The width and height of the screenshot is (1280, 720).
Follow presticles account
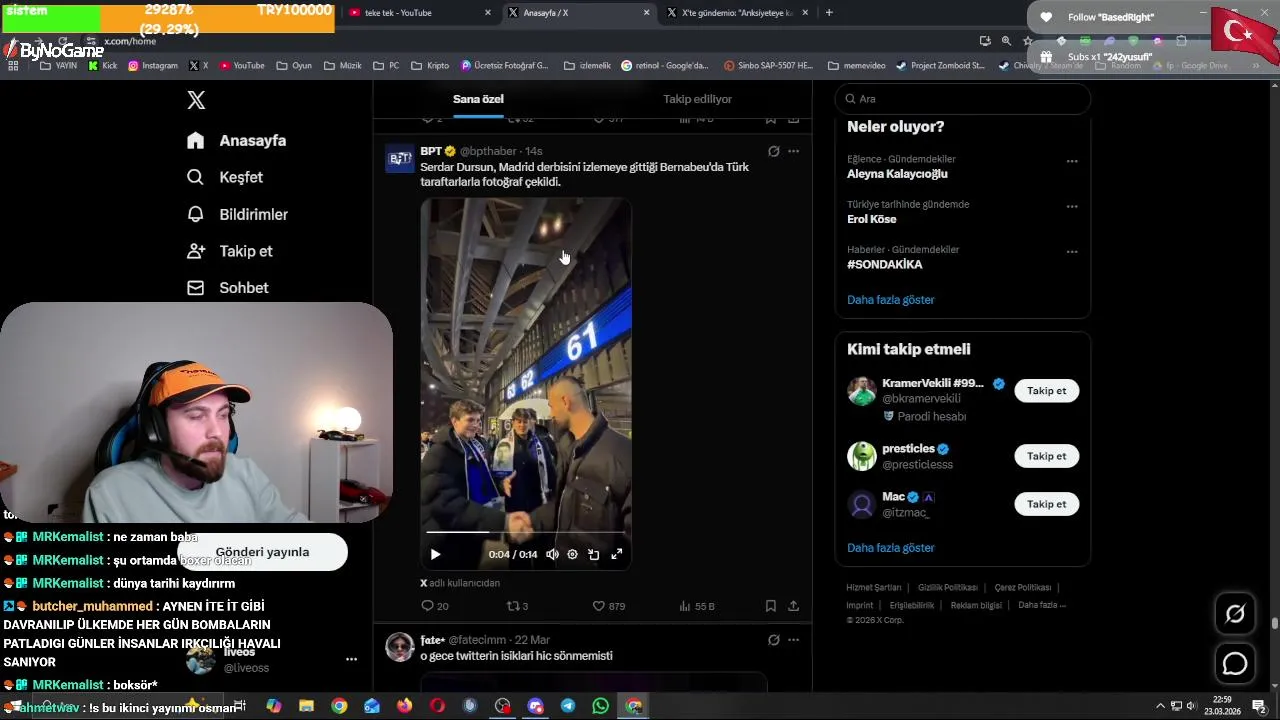[x=1046, y=456]
